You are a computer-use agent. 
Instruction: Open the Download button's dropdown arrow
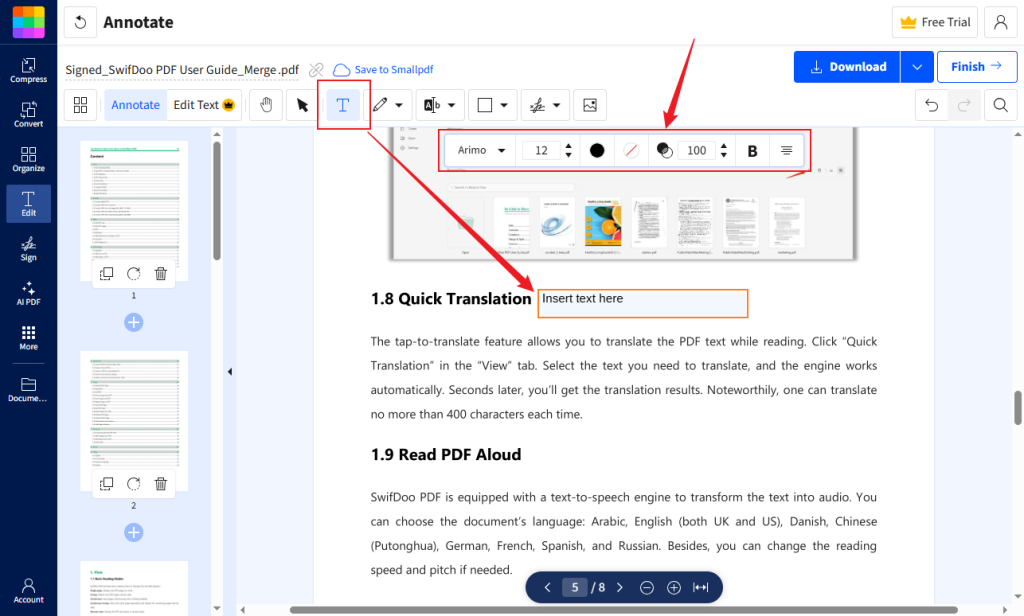pos(917,66)
